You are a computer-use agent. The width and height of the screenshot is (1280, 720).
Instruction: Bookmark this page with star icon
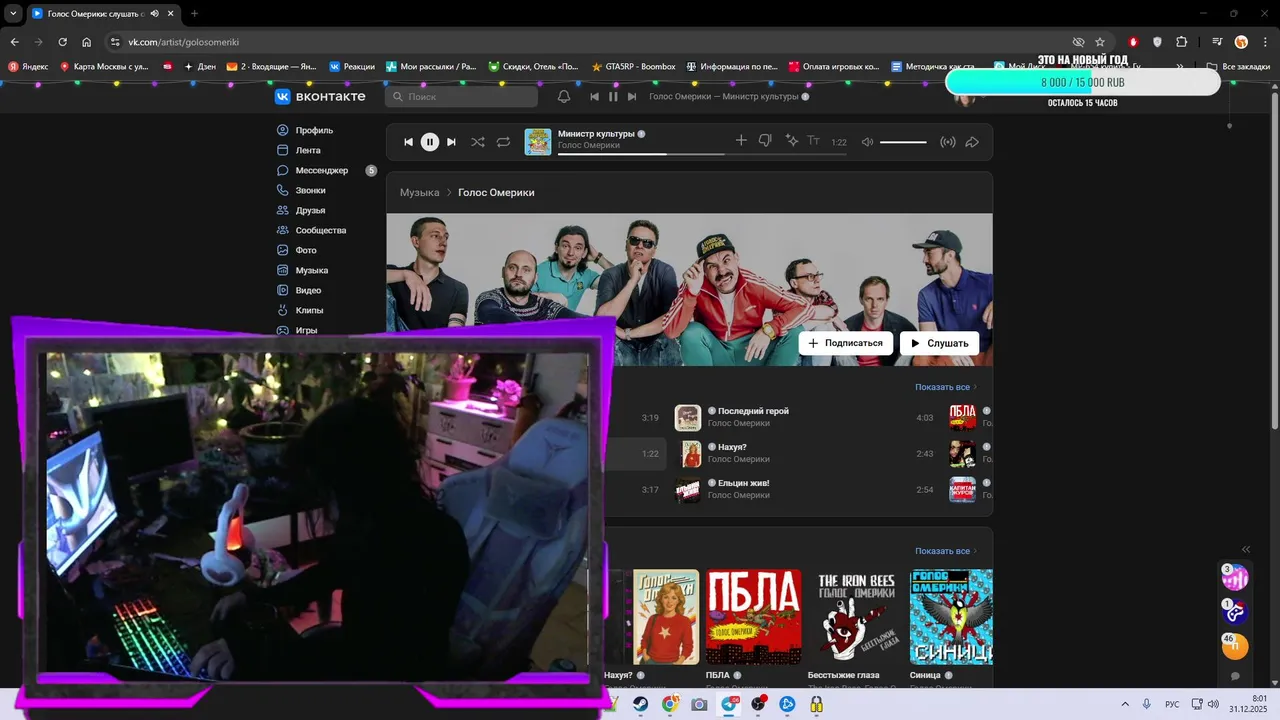(1100, 42)
